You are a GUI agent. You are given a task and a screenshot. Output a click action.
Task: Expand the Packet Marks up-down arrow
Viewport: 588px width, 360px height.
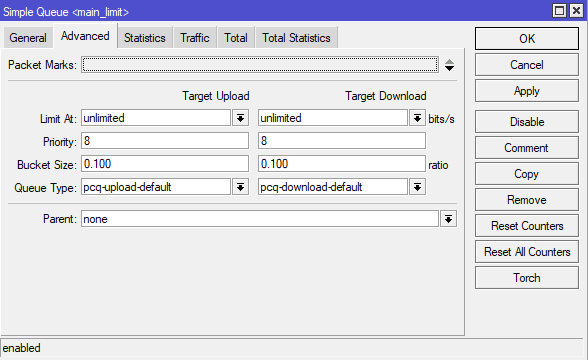pos(449,65)
